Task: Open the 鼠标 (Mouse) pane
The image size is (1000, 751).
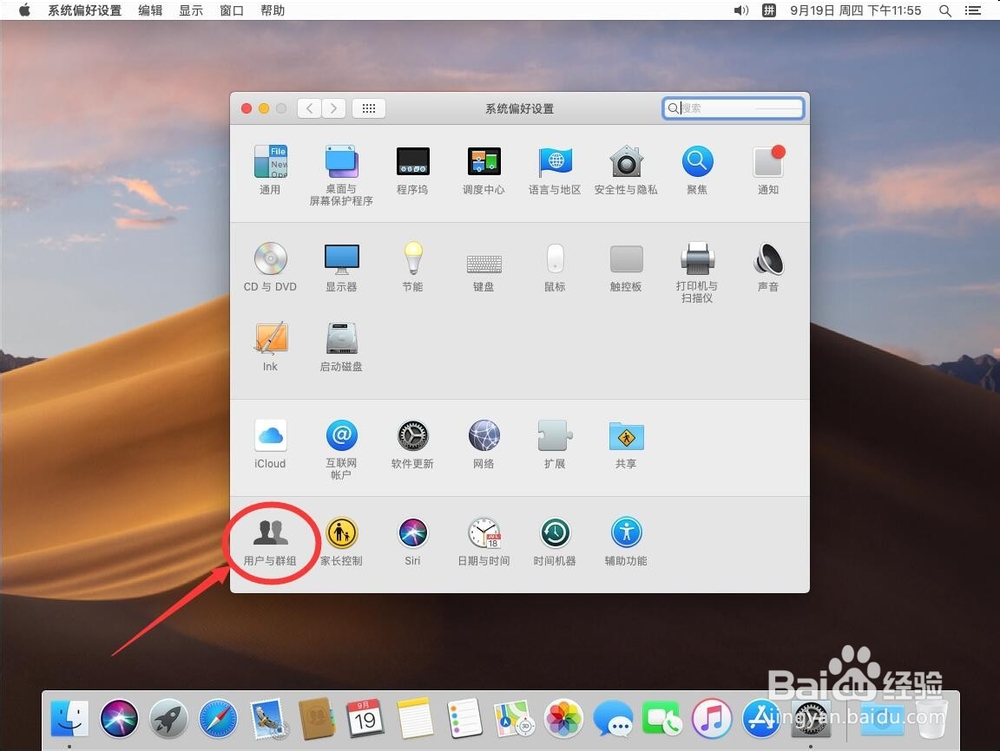Action: pyautogui.click(x=555, y=266)
